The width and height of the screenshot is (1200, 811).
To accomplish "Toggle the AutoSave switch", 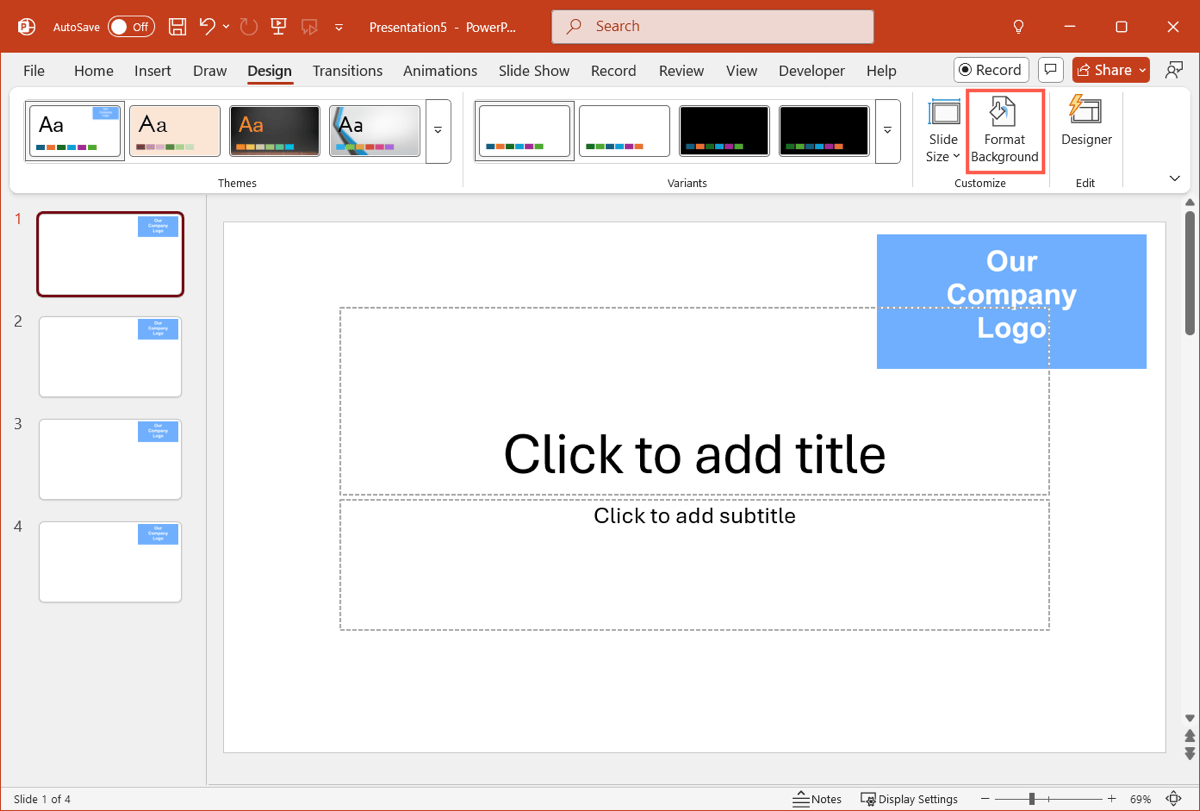I will 131,27.
